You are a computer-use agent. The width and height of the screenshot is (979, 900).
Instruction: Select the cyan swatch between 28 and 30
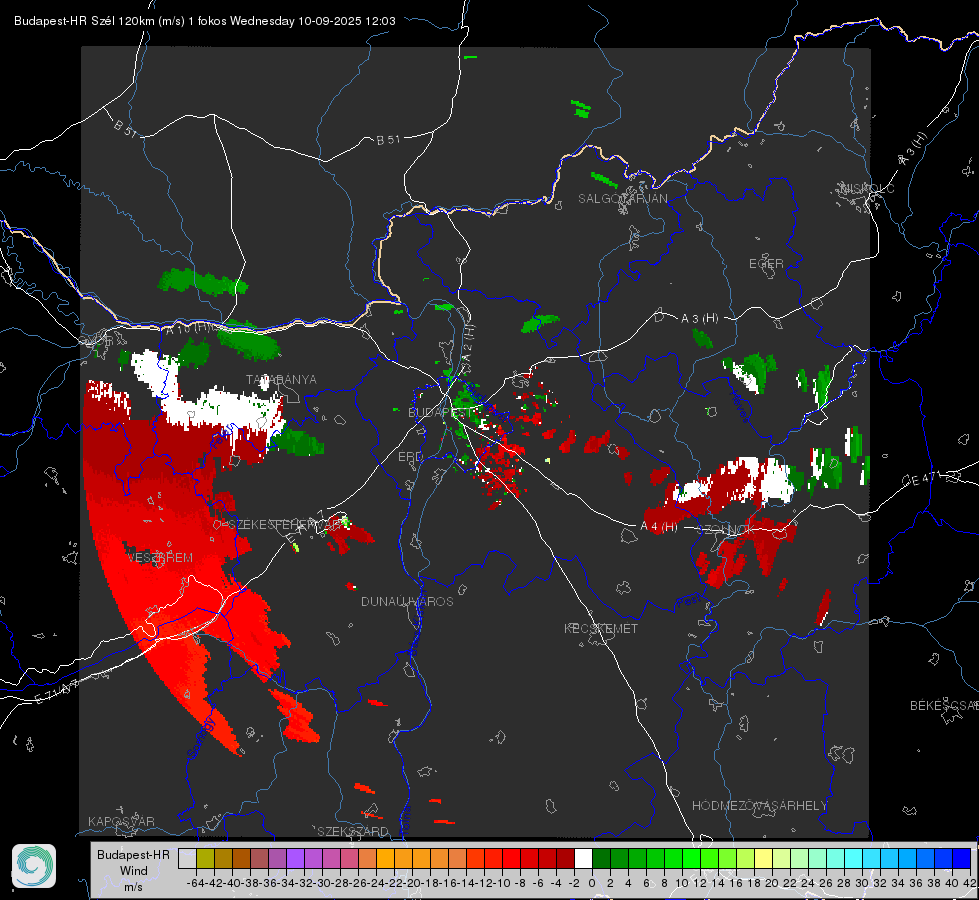pyautogui.click(x=853, y=859)
